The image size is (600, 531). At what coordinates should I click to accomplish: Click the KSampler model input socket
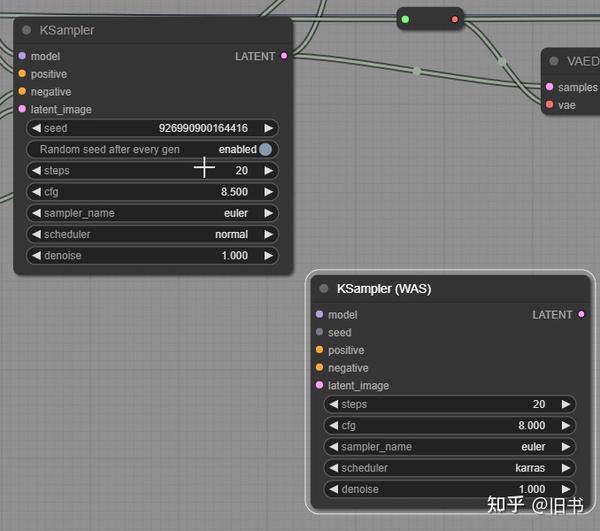pos(22,56)
